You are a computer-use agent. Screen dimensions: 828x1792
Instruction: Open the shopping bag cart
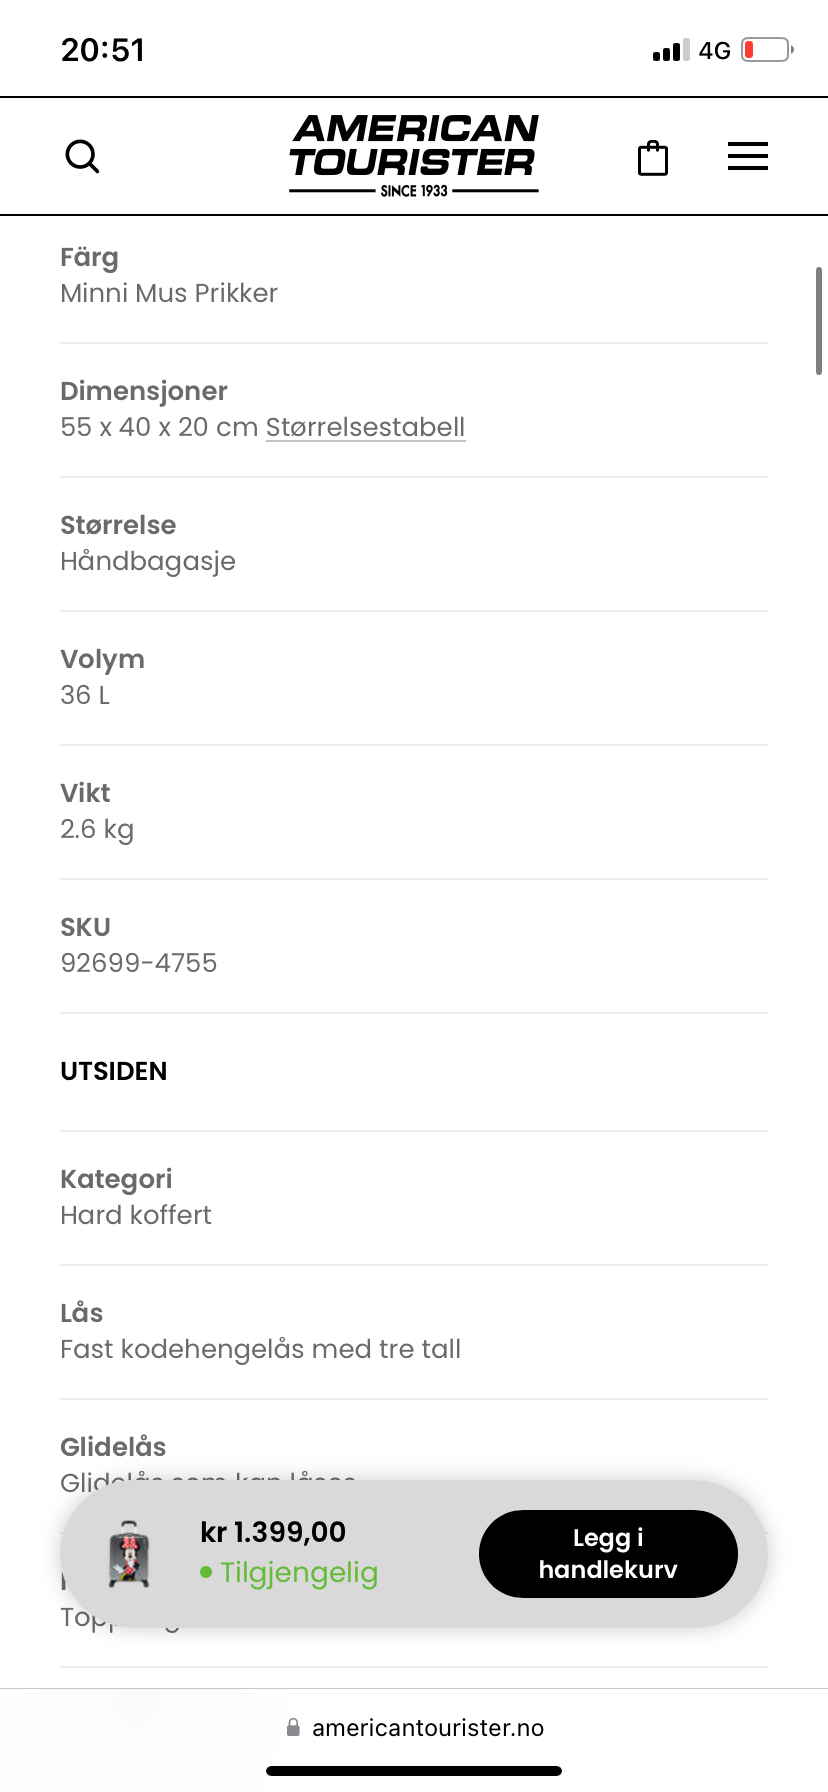pyautogui.click(x=653, y=157)
